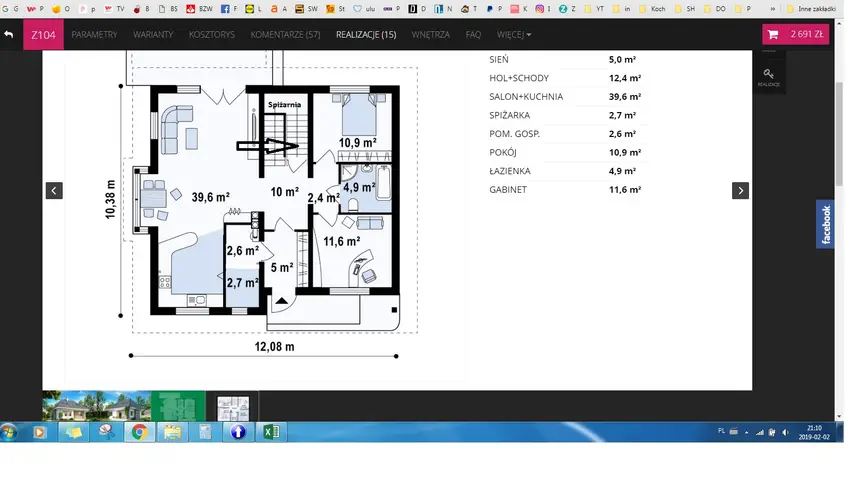Show previous image with left arrow
Screen dimensions: 850x478
click(54, 190)
